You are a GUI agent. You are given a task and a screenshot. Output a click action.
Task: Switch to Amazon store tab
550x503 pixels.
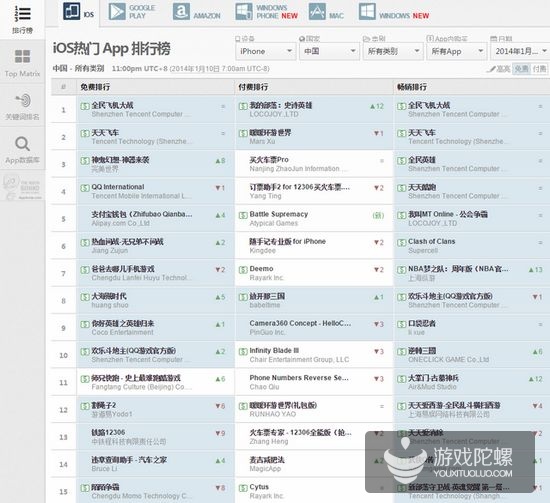click(x=197, y=12)
